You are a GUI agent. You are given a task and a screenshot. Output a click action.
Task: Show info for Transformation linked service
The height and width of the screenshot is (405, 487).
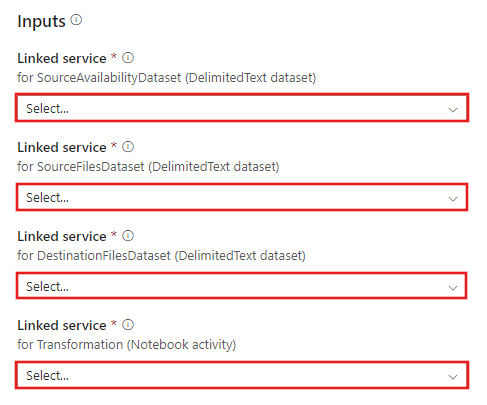click(x=128, y=325)
